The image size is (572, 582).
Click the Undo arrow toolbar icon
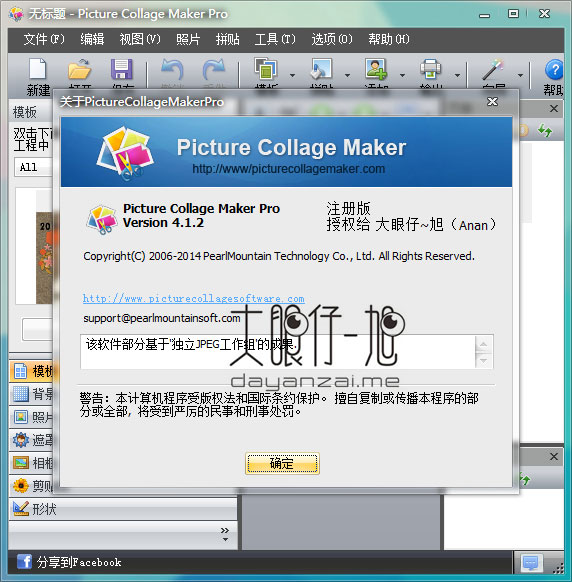pos(172,70)
